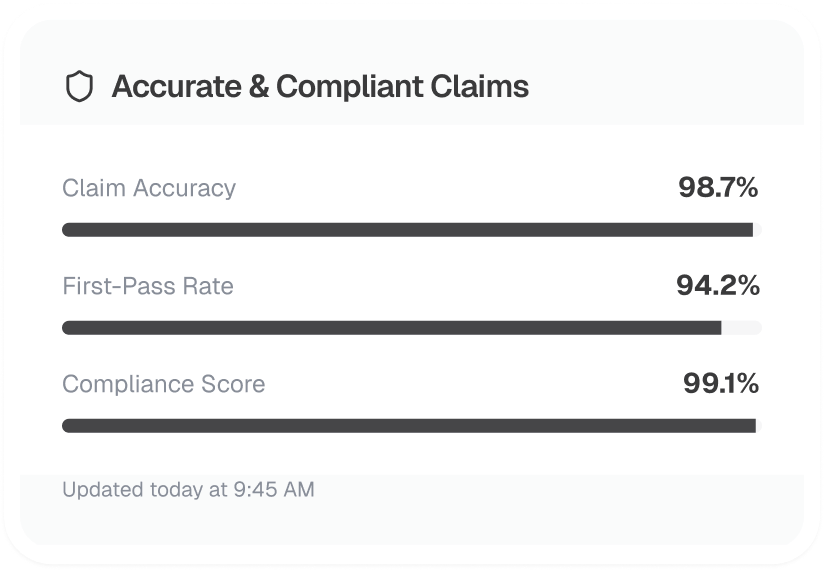Click the Claim Accuracy label
Screen dimensions: 824x570
click(149, 188)
